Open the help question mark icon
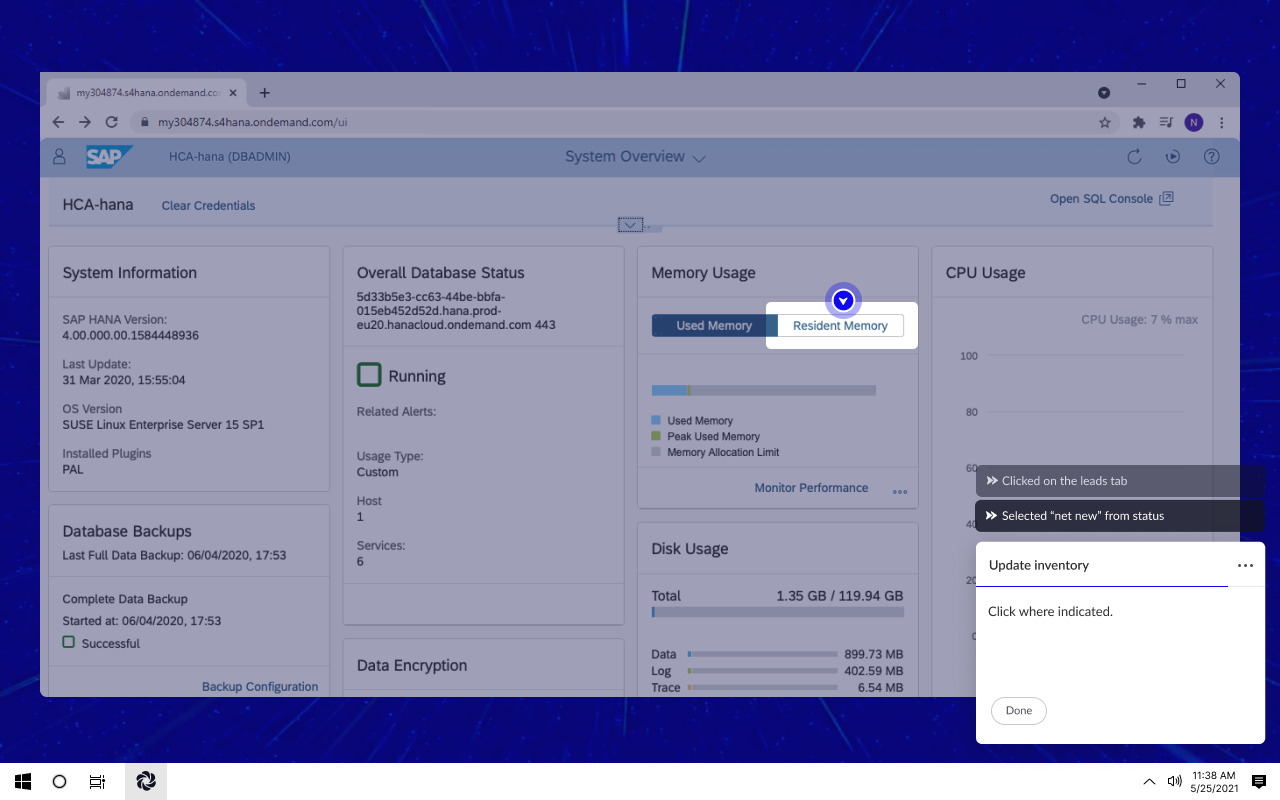The width and height of the screenshot is (1280, 800). click(1211, 157)
